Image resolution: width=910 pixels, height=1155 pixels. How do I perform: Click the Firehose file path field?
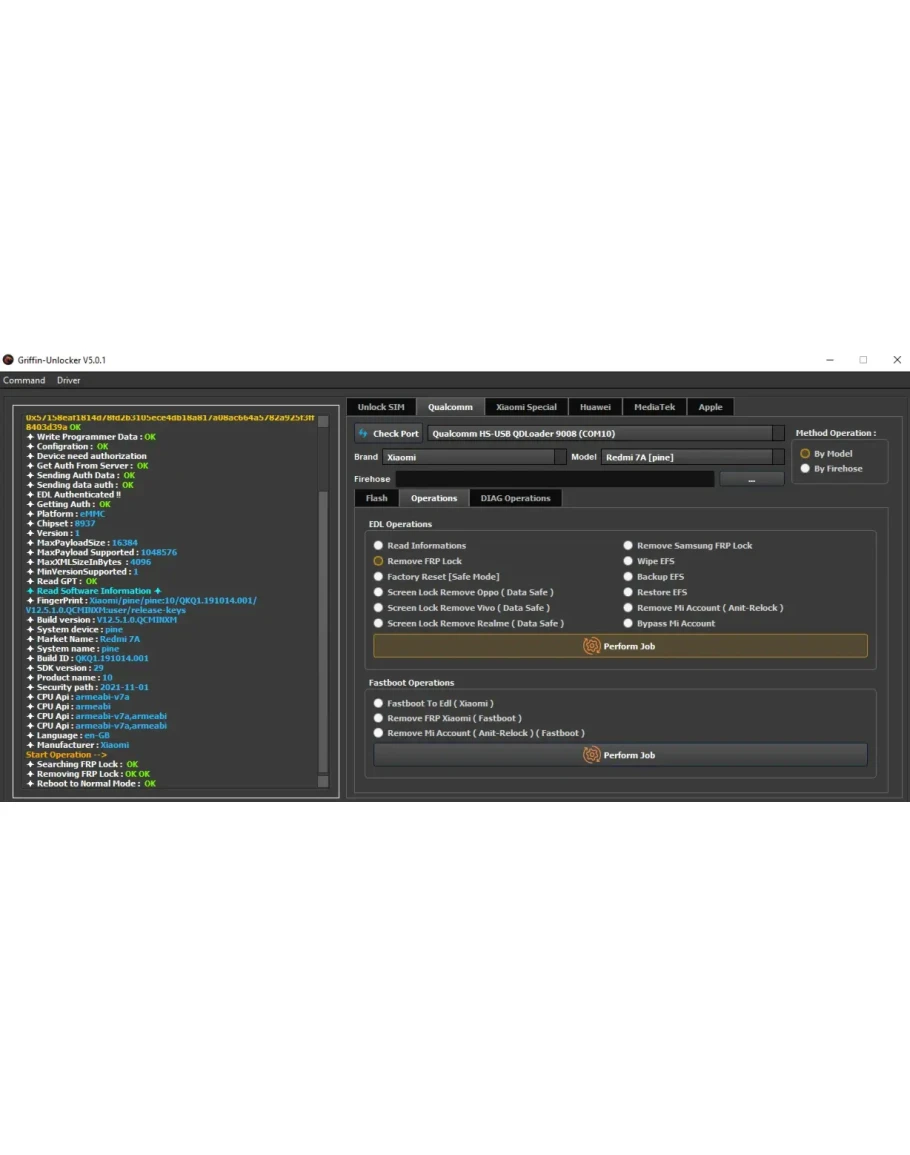click(x=555, y=479)
